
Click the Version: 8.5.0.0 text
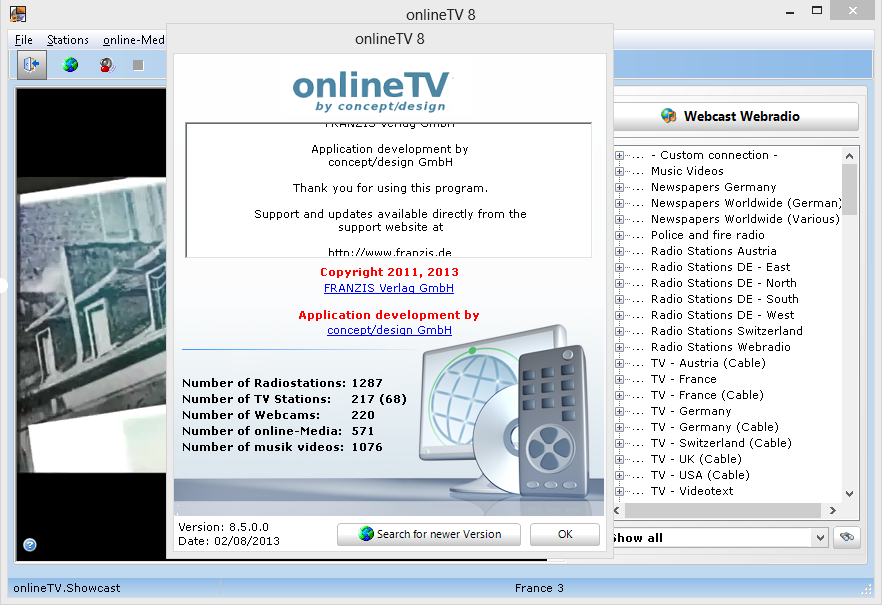(x=223, y=527)
